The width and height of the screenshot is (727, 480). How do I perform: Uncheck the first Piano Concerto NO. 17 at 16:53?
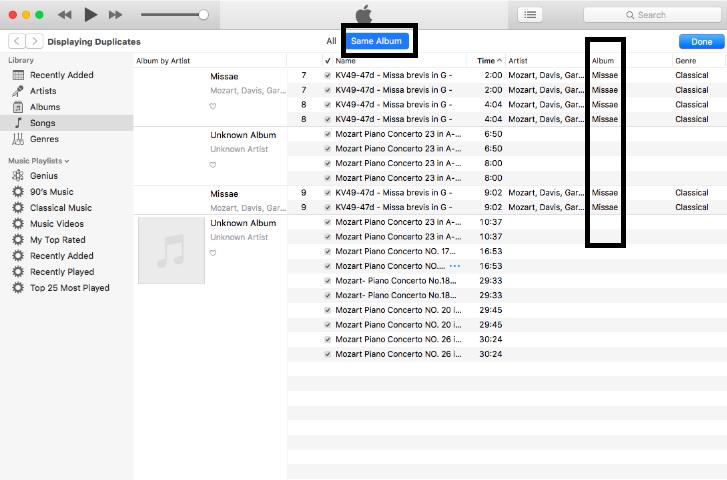click(328, 251)
